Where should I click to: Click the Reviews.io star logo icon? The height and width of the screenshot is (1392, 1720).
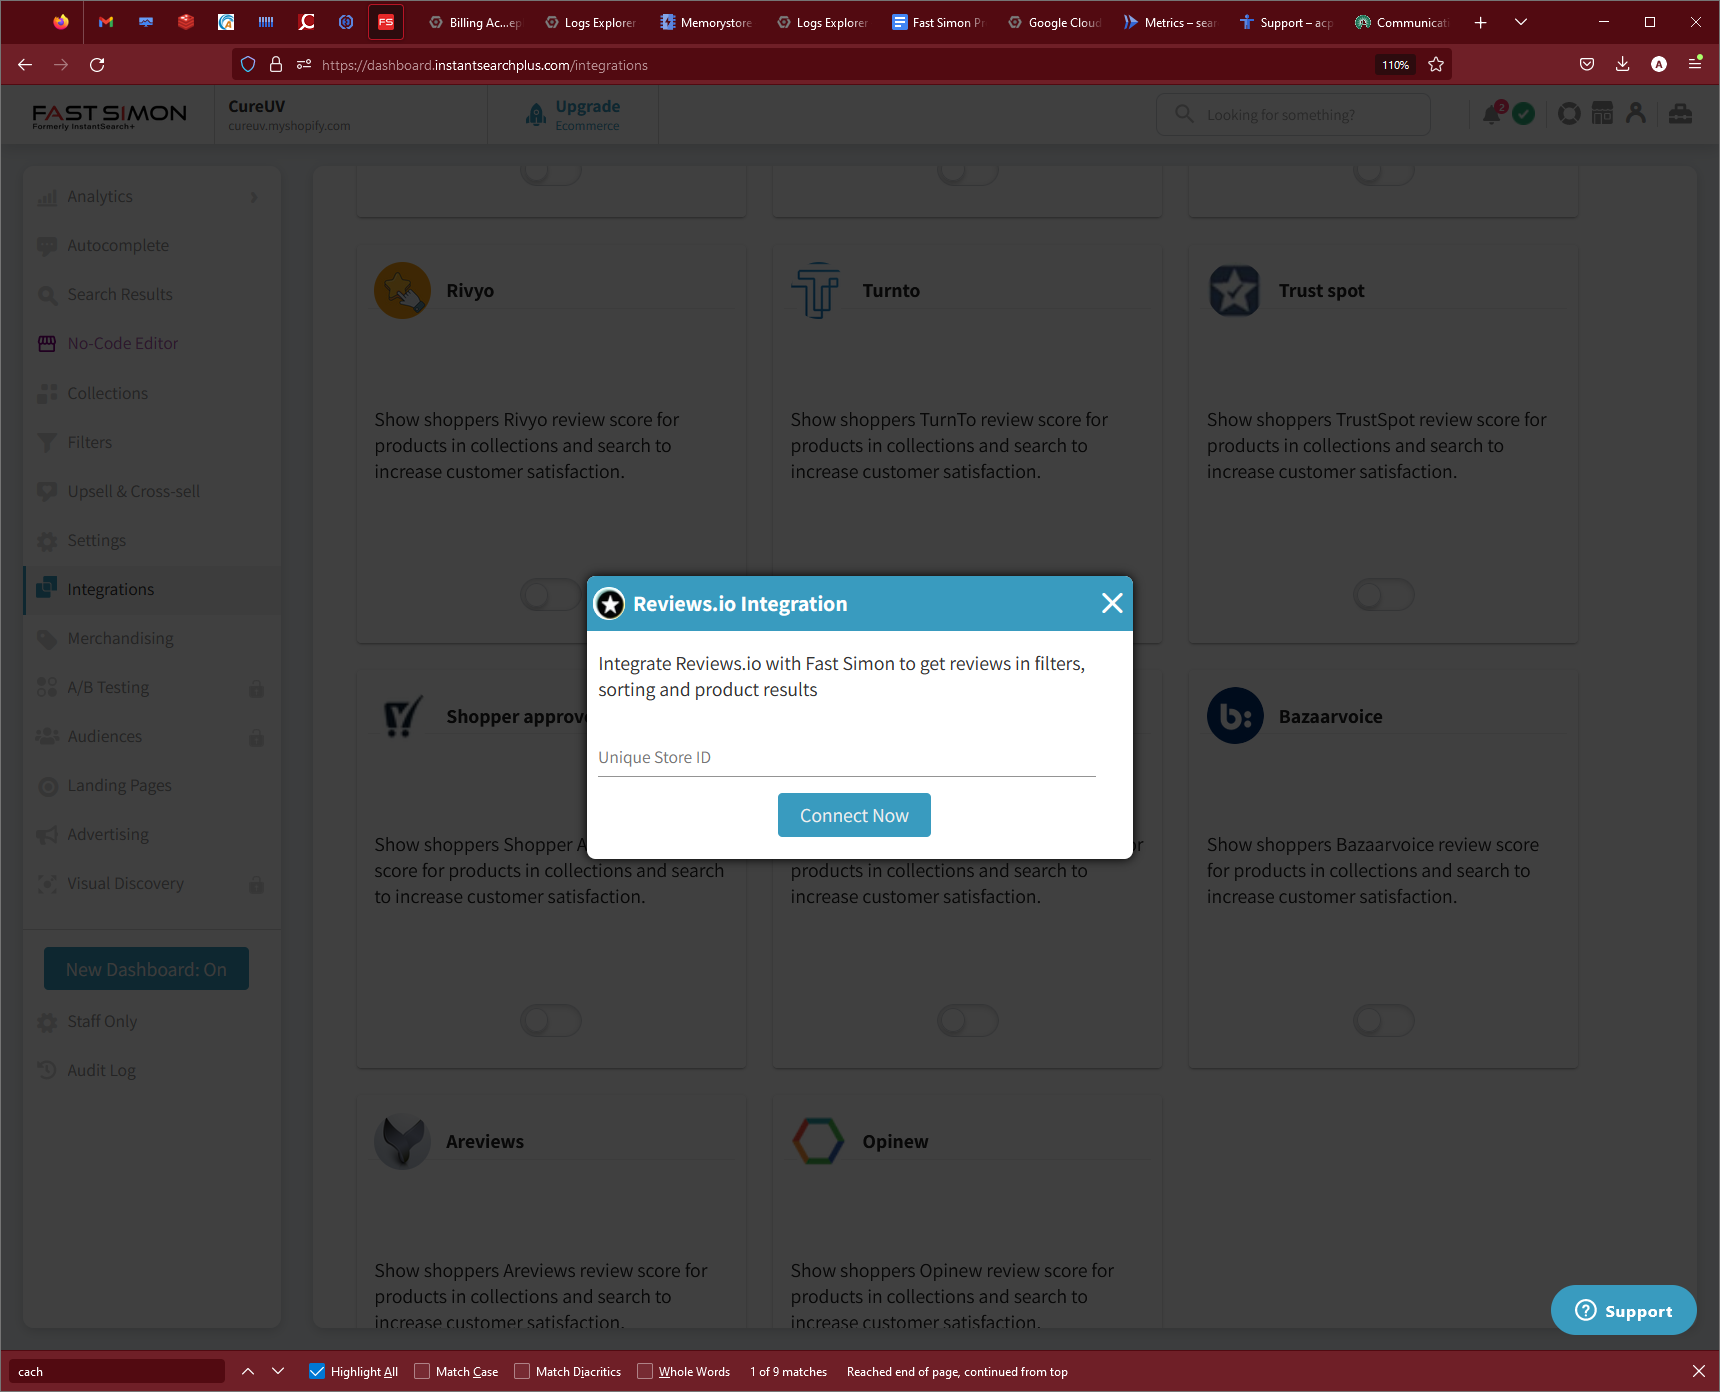click(x=610, y=604)
